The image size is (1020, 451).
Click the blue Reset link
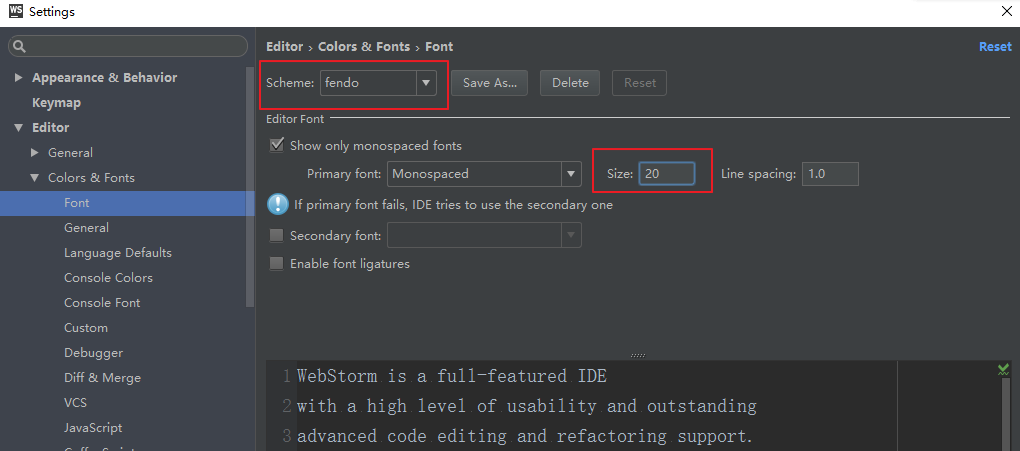pos(995,47)
